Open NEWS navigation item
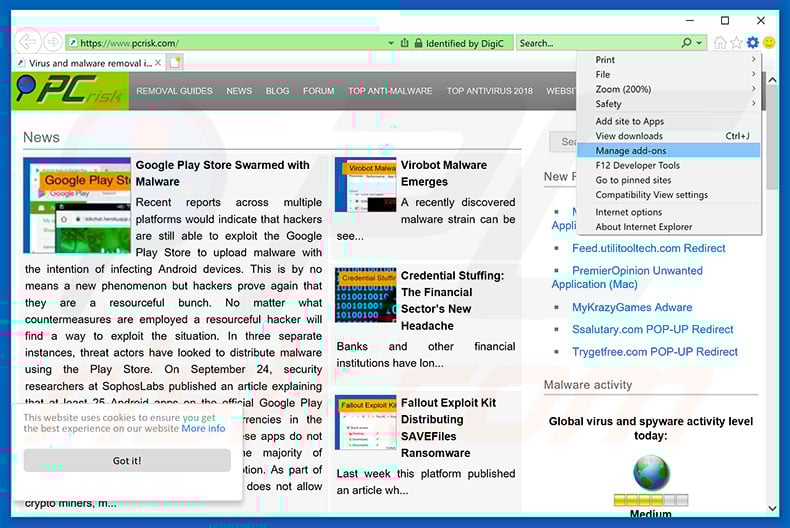Screen dimensions: 790x528 (239, 91)
